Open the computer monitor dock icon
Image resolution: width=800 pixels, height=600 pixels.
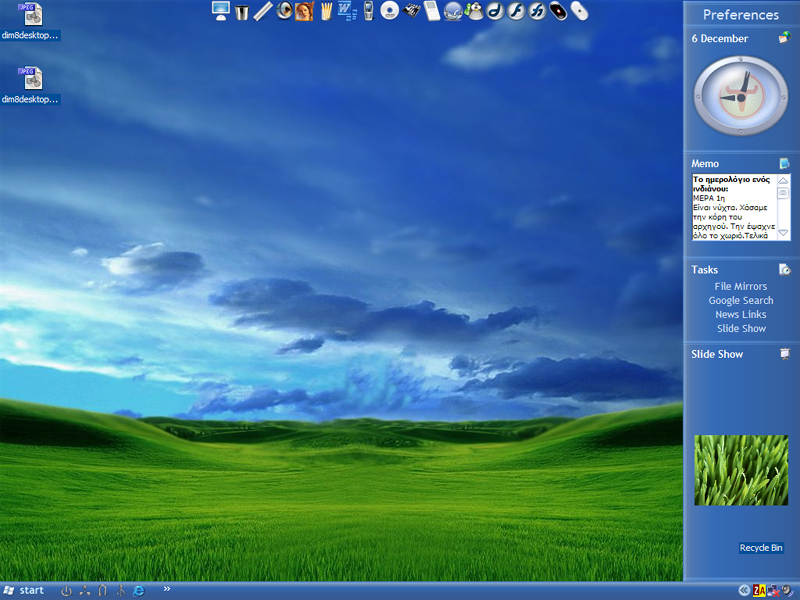[x=220, y=11]
